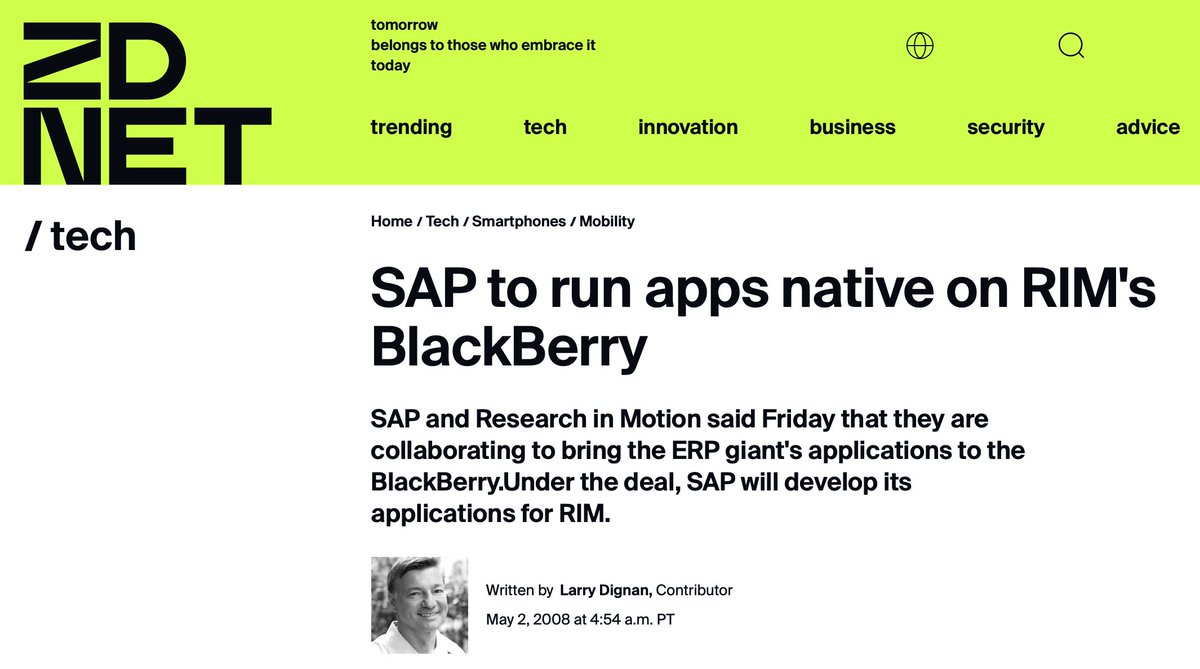Click the ZDNET logo
This screenshot has width=1200, height=669.
[147, 102]
